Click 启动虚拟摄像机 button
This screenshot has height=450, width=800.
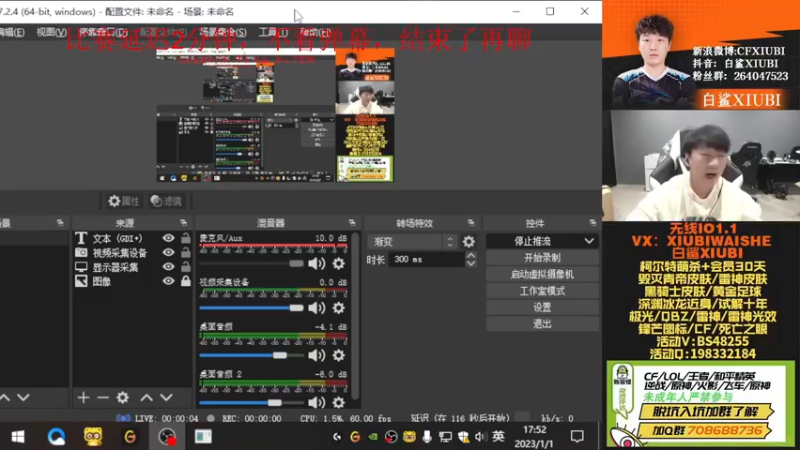(542, 274)
